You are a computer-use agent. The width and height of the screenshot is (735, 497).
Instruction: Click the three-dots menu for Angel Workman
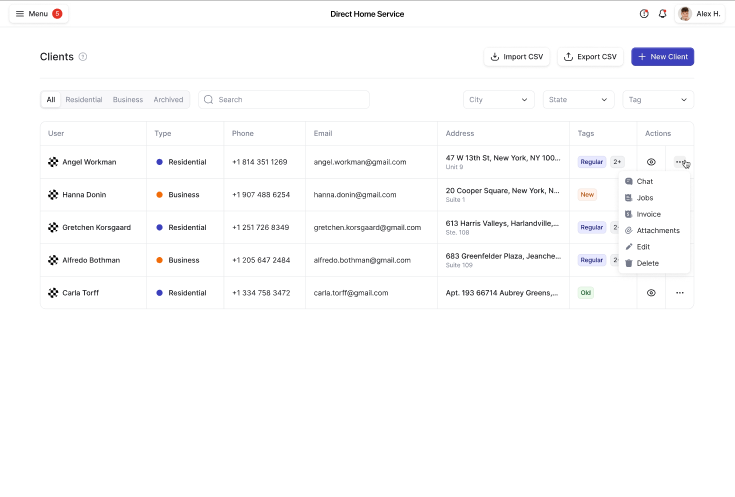click(x=679, y=162)
